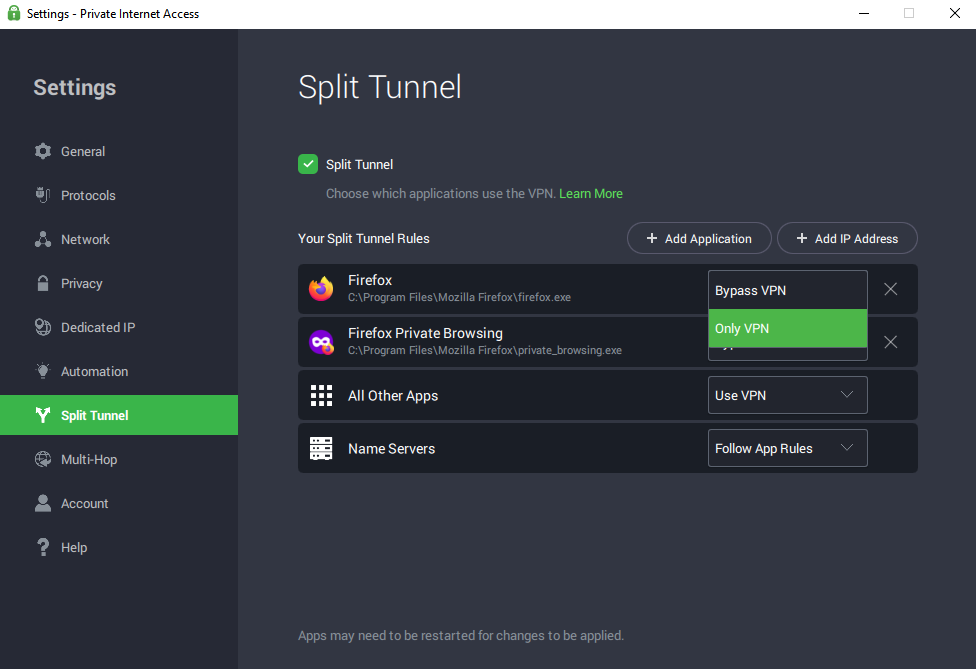This screenshot has height=669, width=976.
Task: Select Split Tunnel label in sidebar
Action: 95,416
